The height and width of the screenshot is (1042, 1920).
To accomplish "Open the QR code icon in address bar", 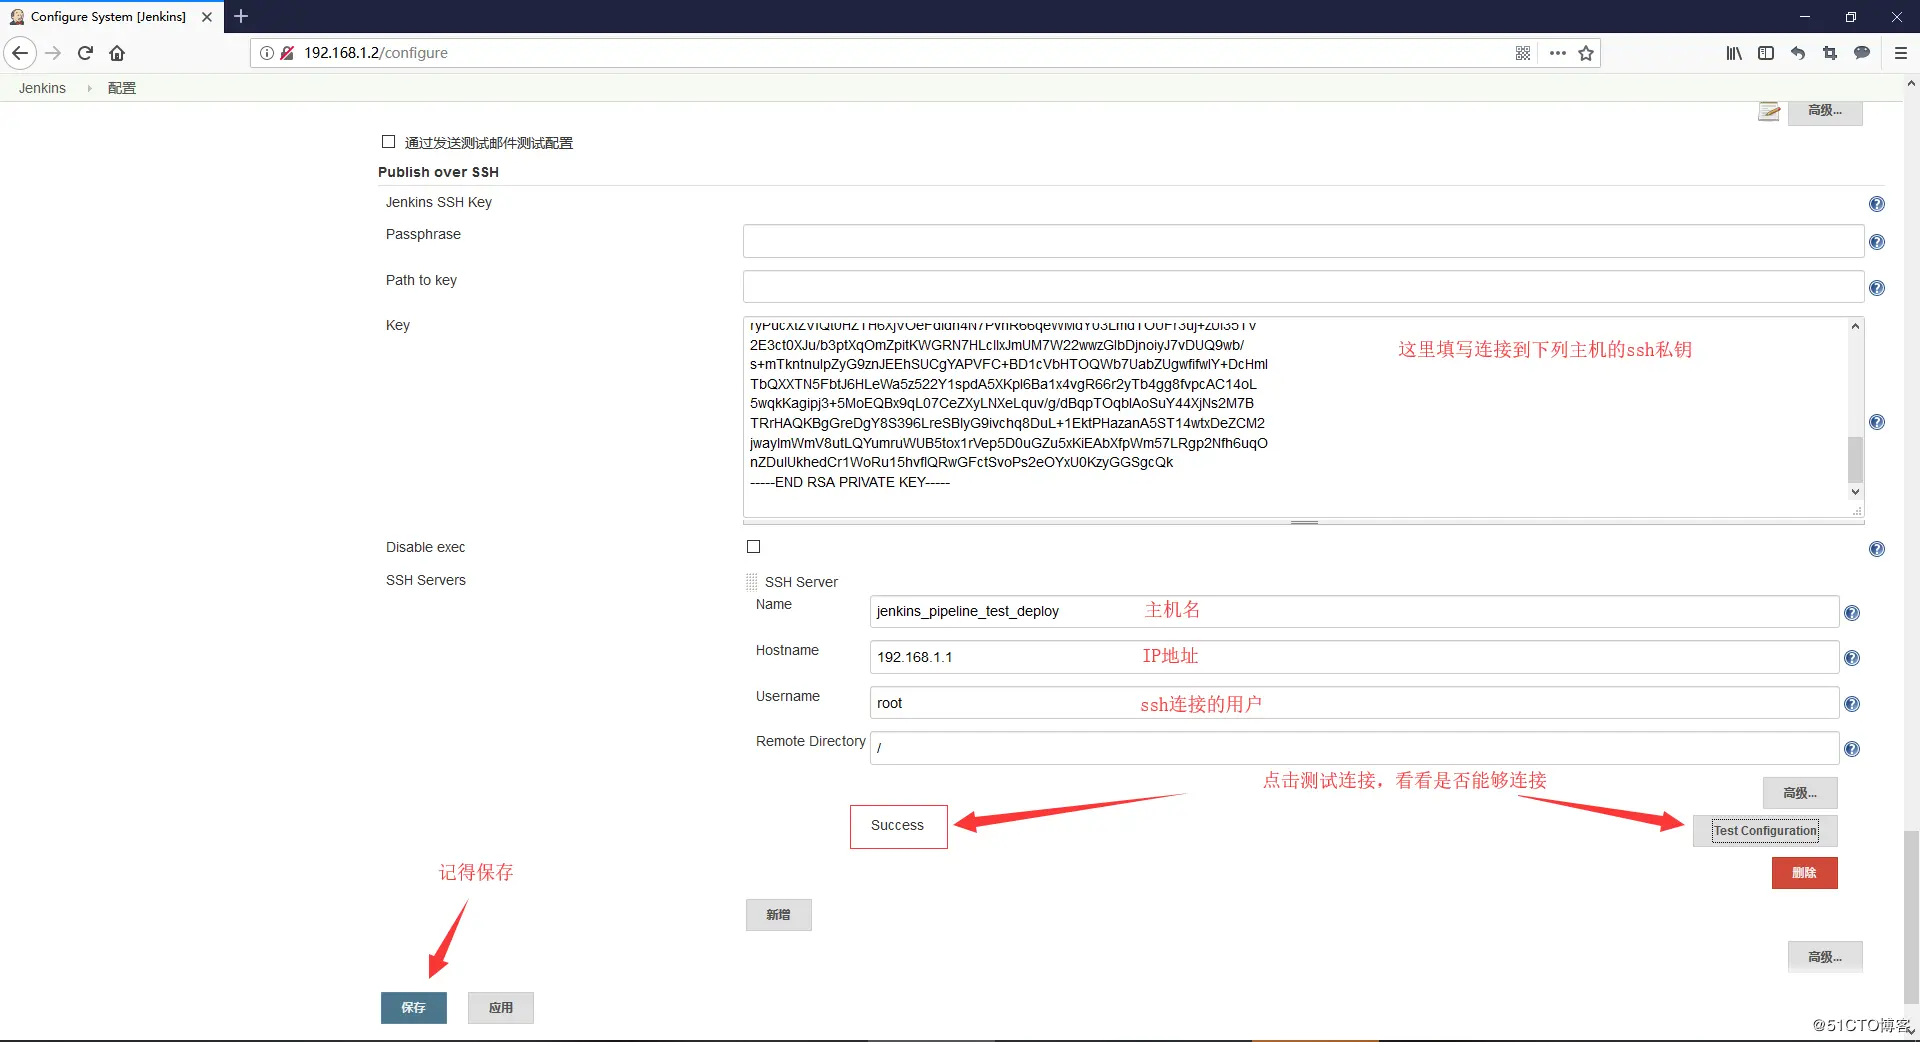I will (x=1523, y=53).
